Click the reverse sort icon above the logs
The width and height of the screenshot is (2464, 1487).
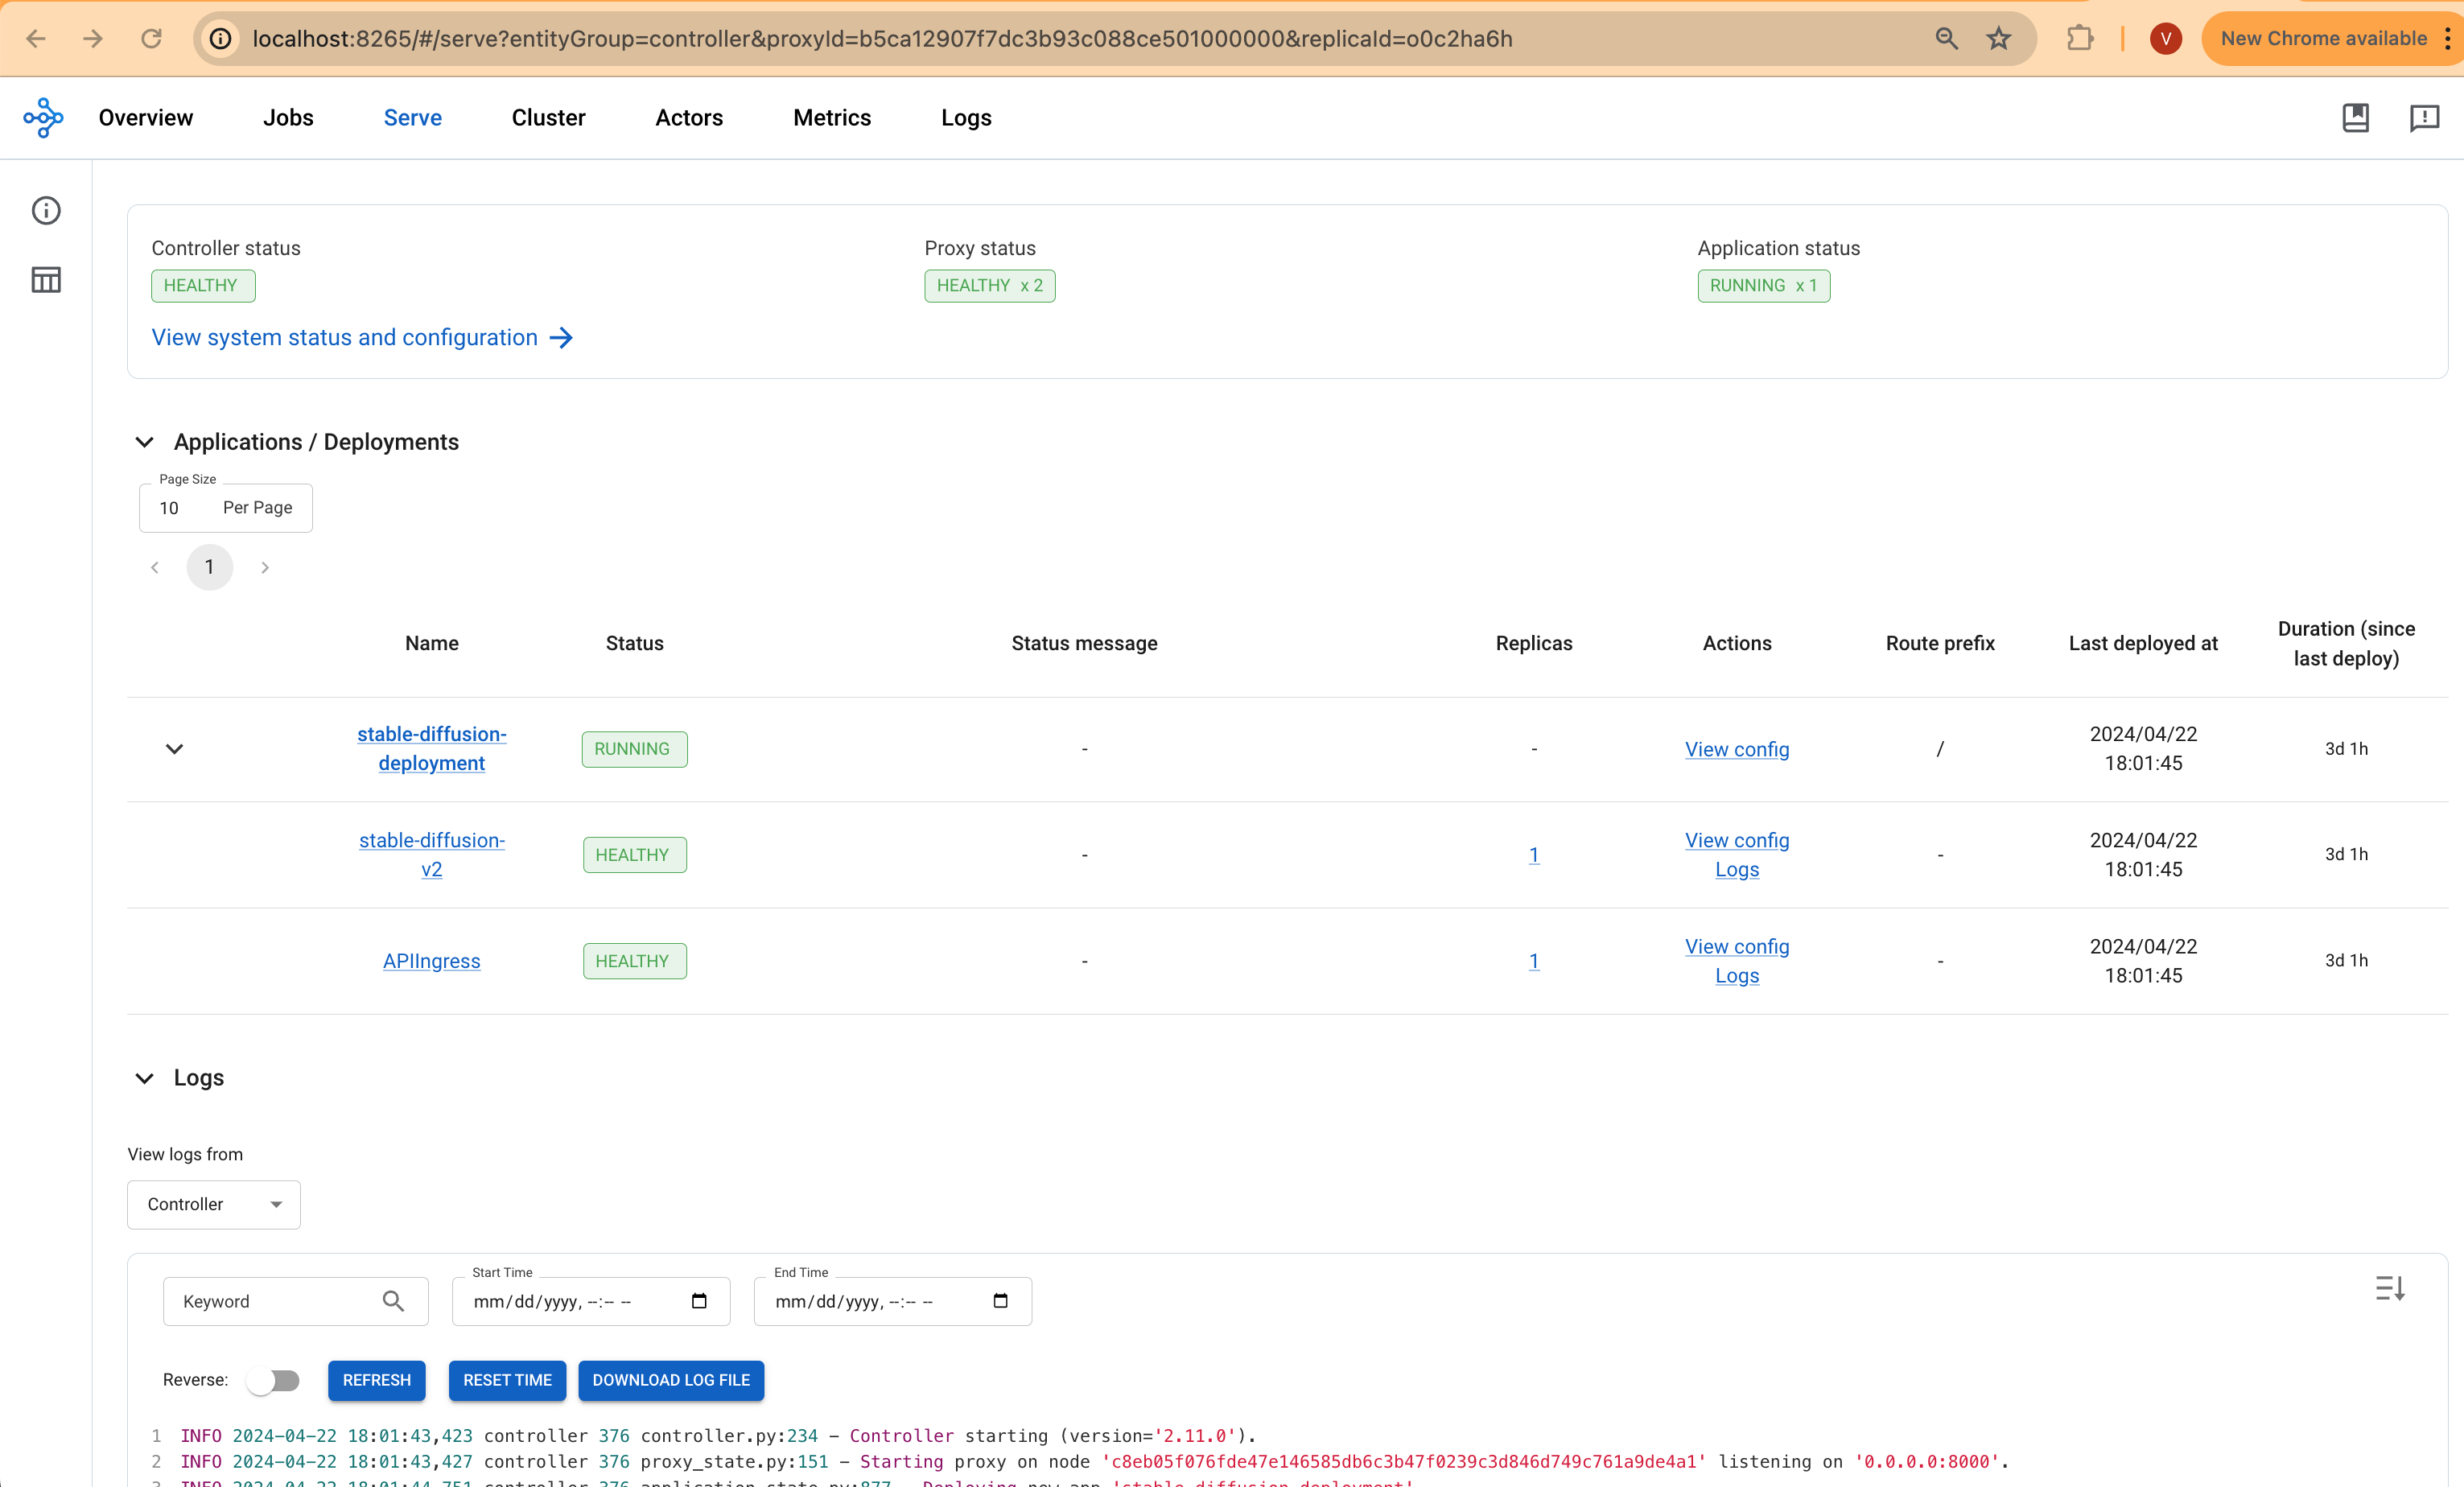pyautogui.click(x=2391, y=1288)
